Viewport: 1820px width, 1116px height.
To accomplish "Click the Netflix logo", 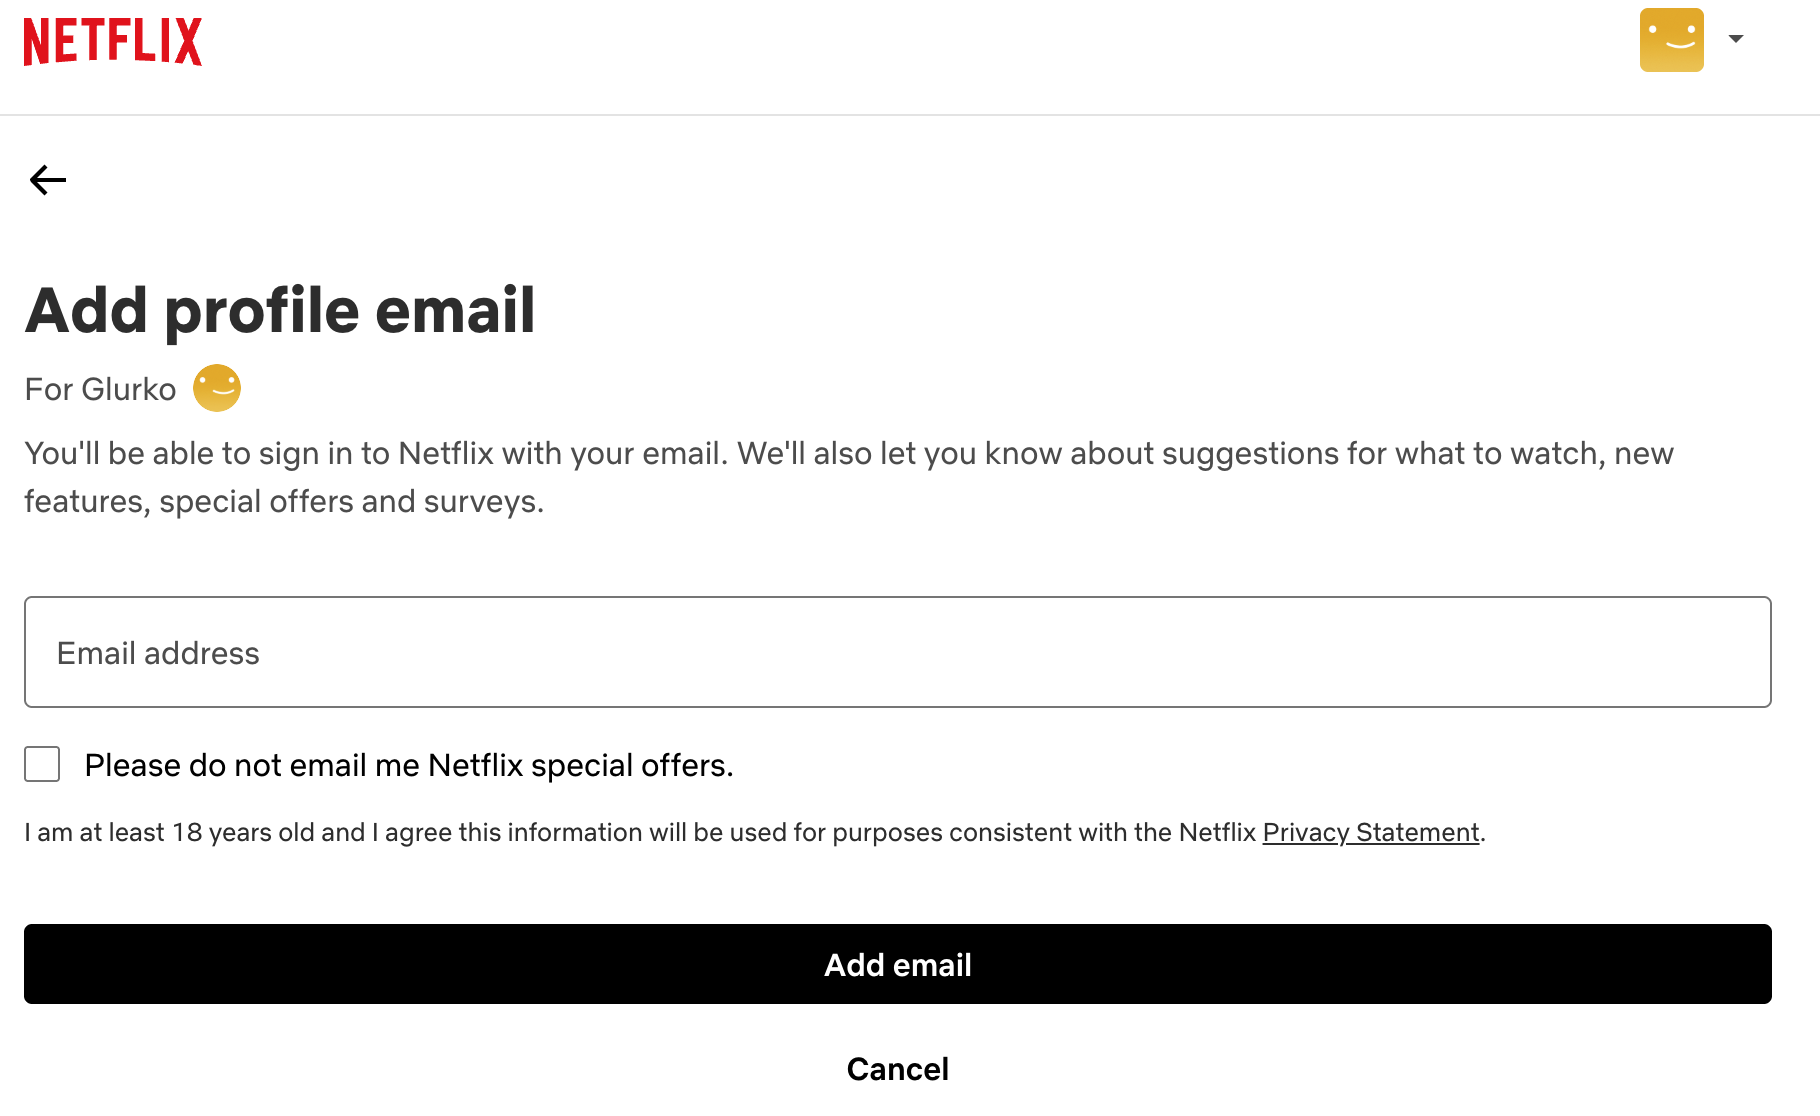I will click(113, 41).
